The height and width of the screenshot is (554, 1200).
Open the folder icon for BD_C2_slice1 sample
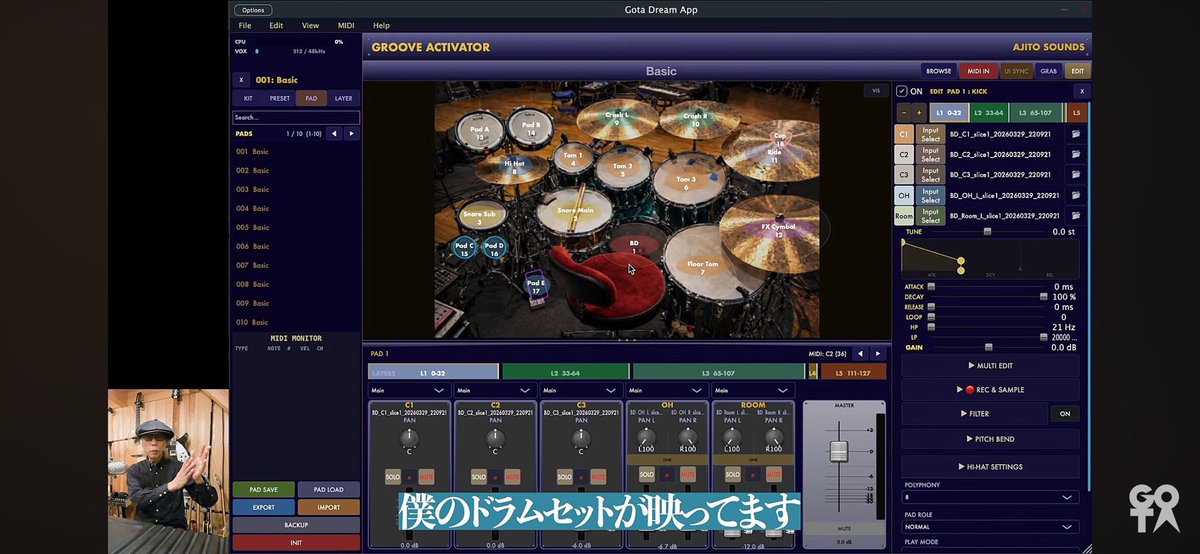point(1076,154)
